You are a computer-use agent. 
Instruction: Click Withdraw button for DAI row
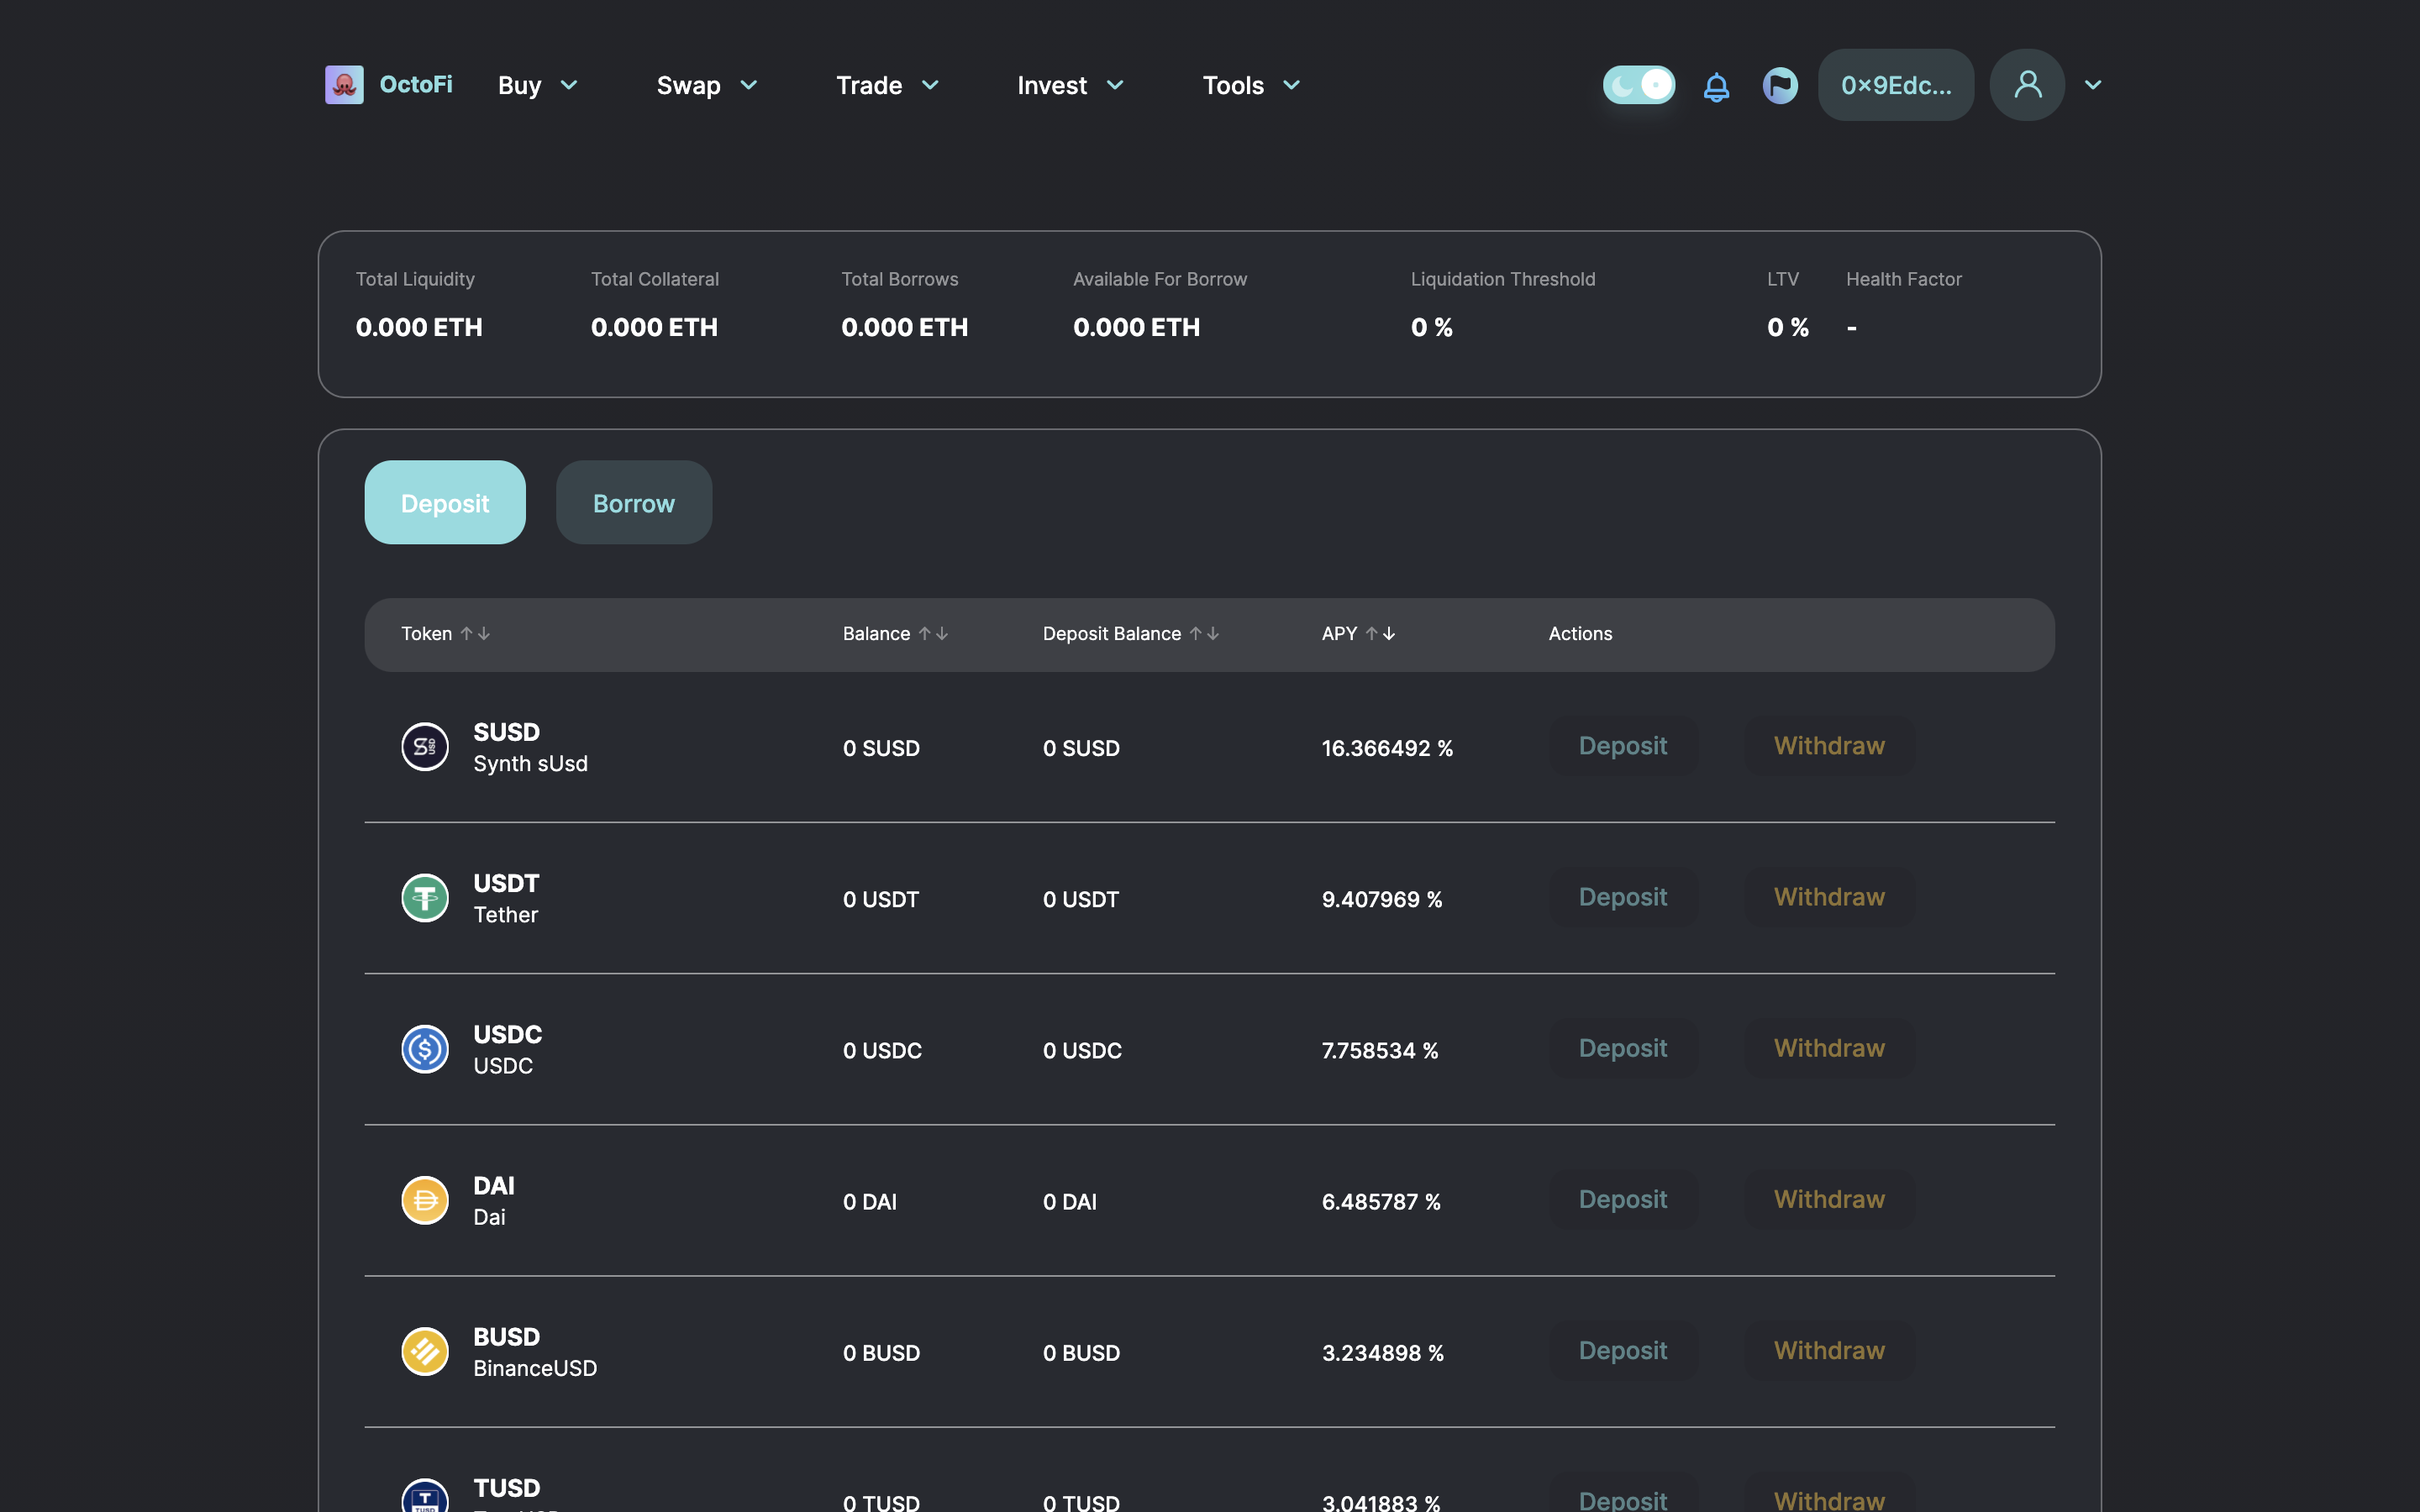(x=1829, y=1199)
